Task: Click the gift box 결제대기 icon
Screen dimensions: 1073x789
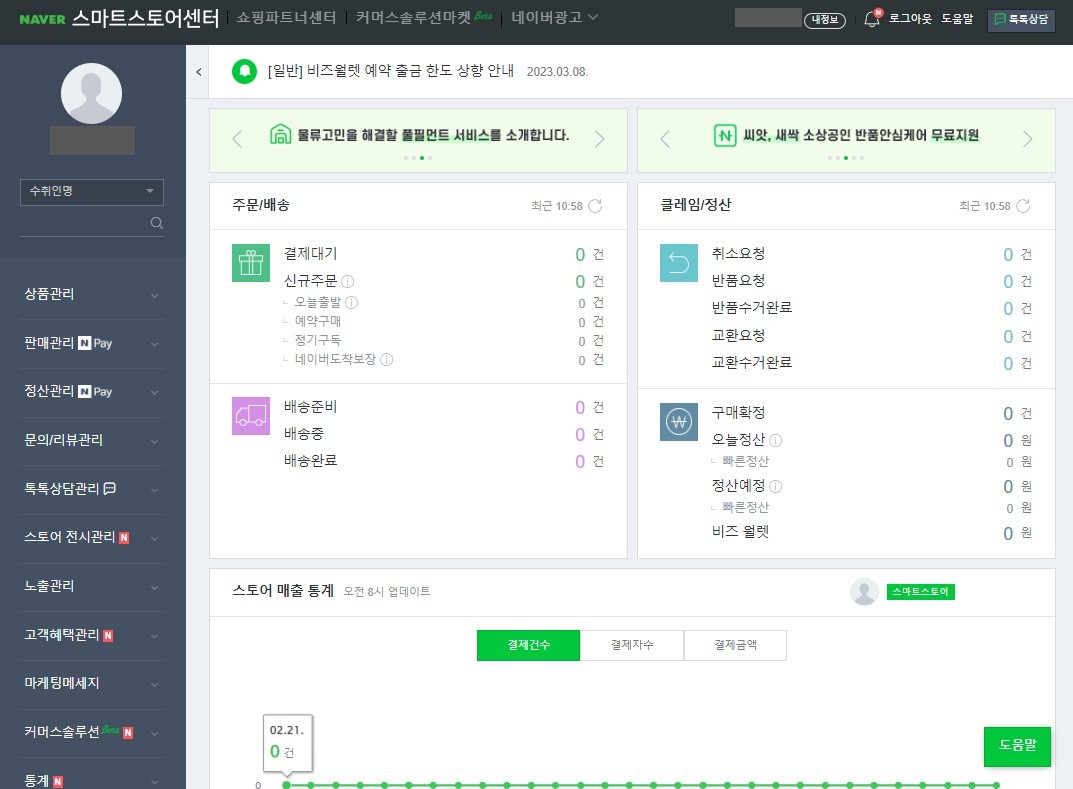Action: click(x=250, y=263)
